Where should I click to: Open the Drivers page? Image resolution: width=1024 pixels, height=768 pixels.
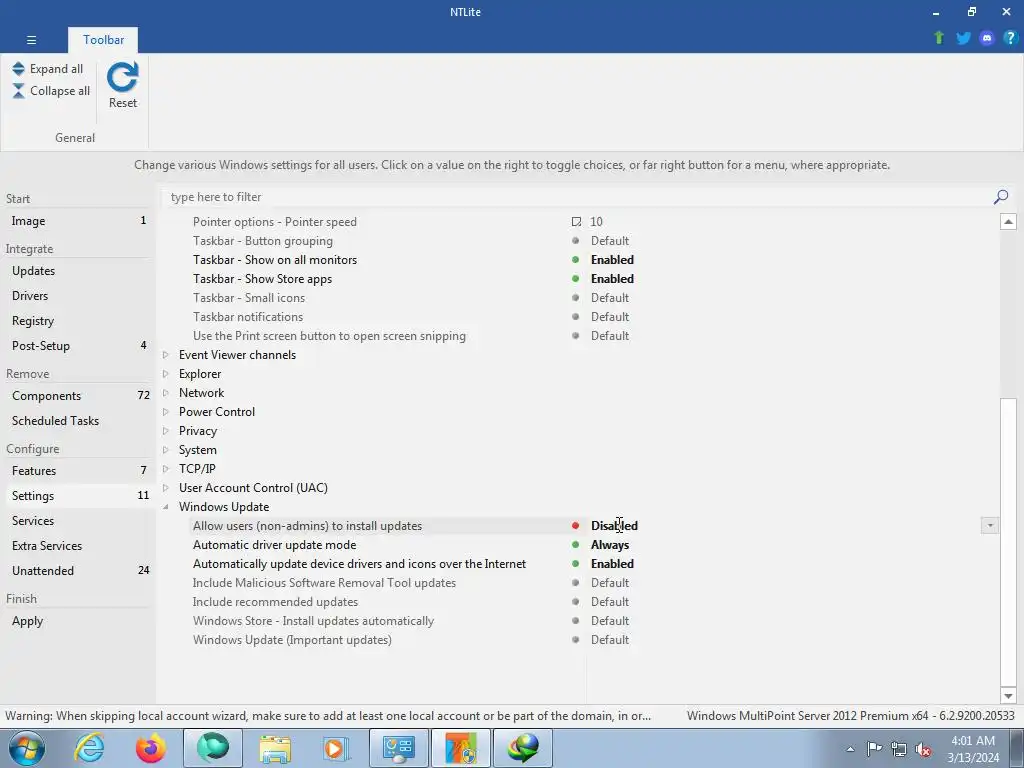coord(78,295)
